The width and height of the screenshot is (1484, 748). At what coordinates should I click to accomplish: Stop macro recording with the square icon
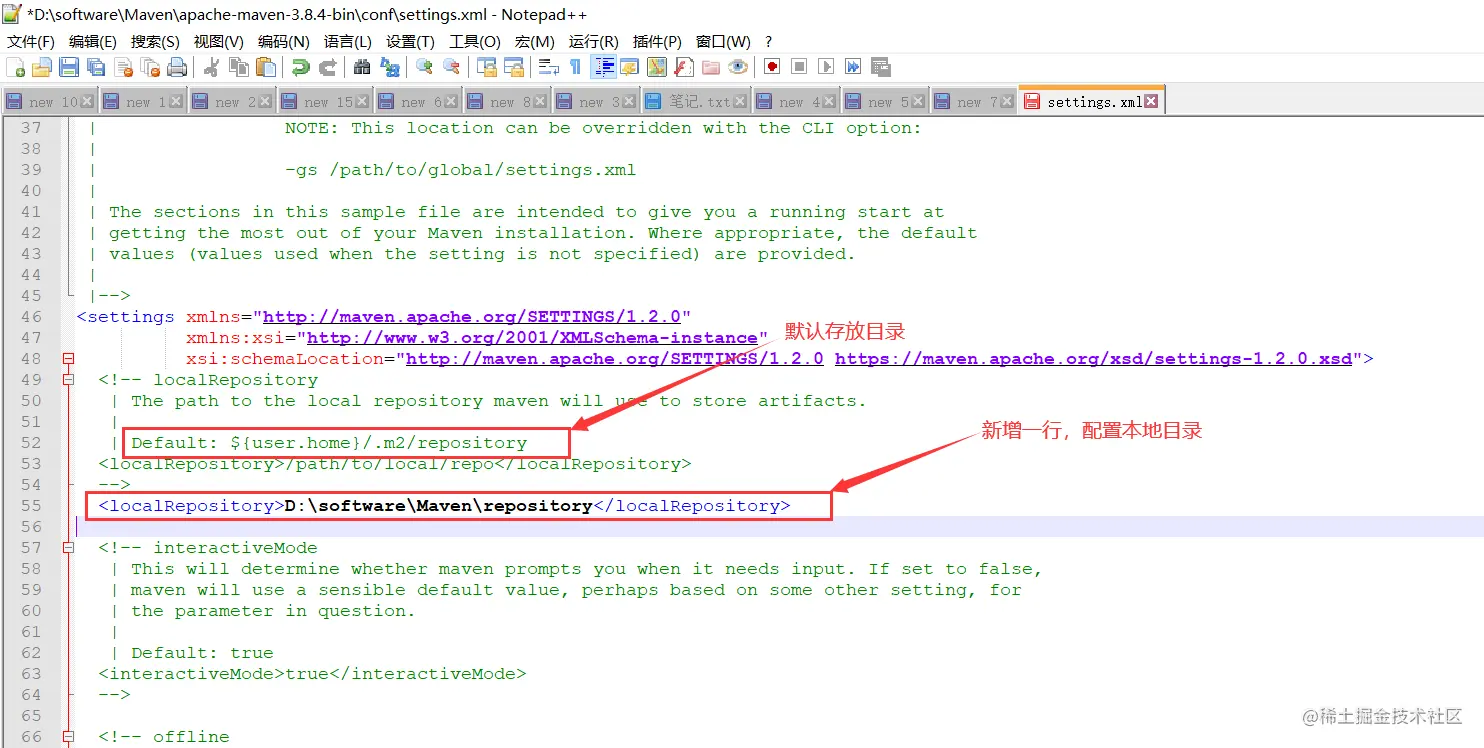click(799, 67)
